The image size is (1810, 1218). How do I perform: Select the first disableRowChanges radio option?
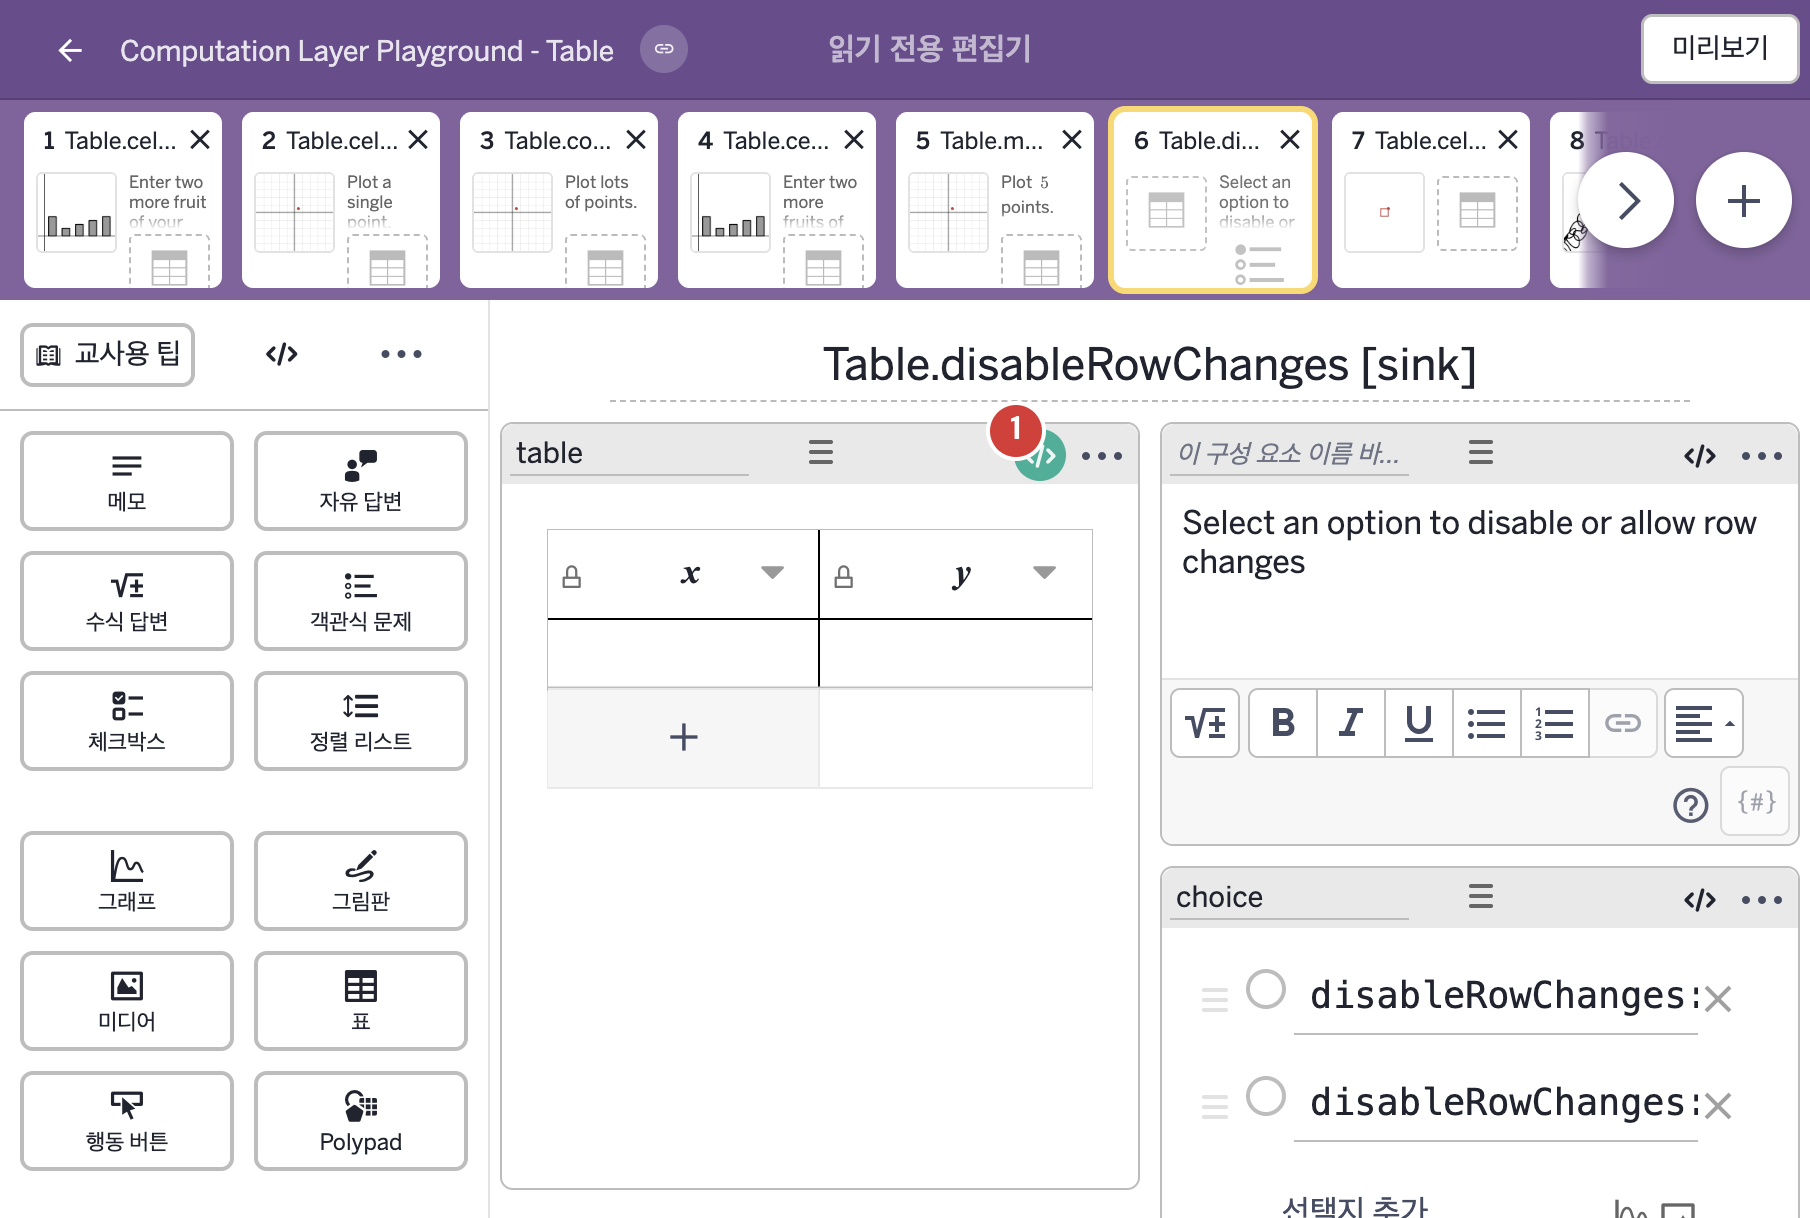[1266, 990]
